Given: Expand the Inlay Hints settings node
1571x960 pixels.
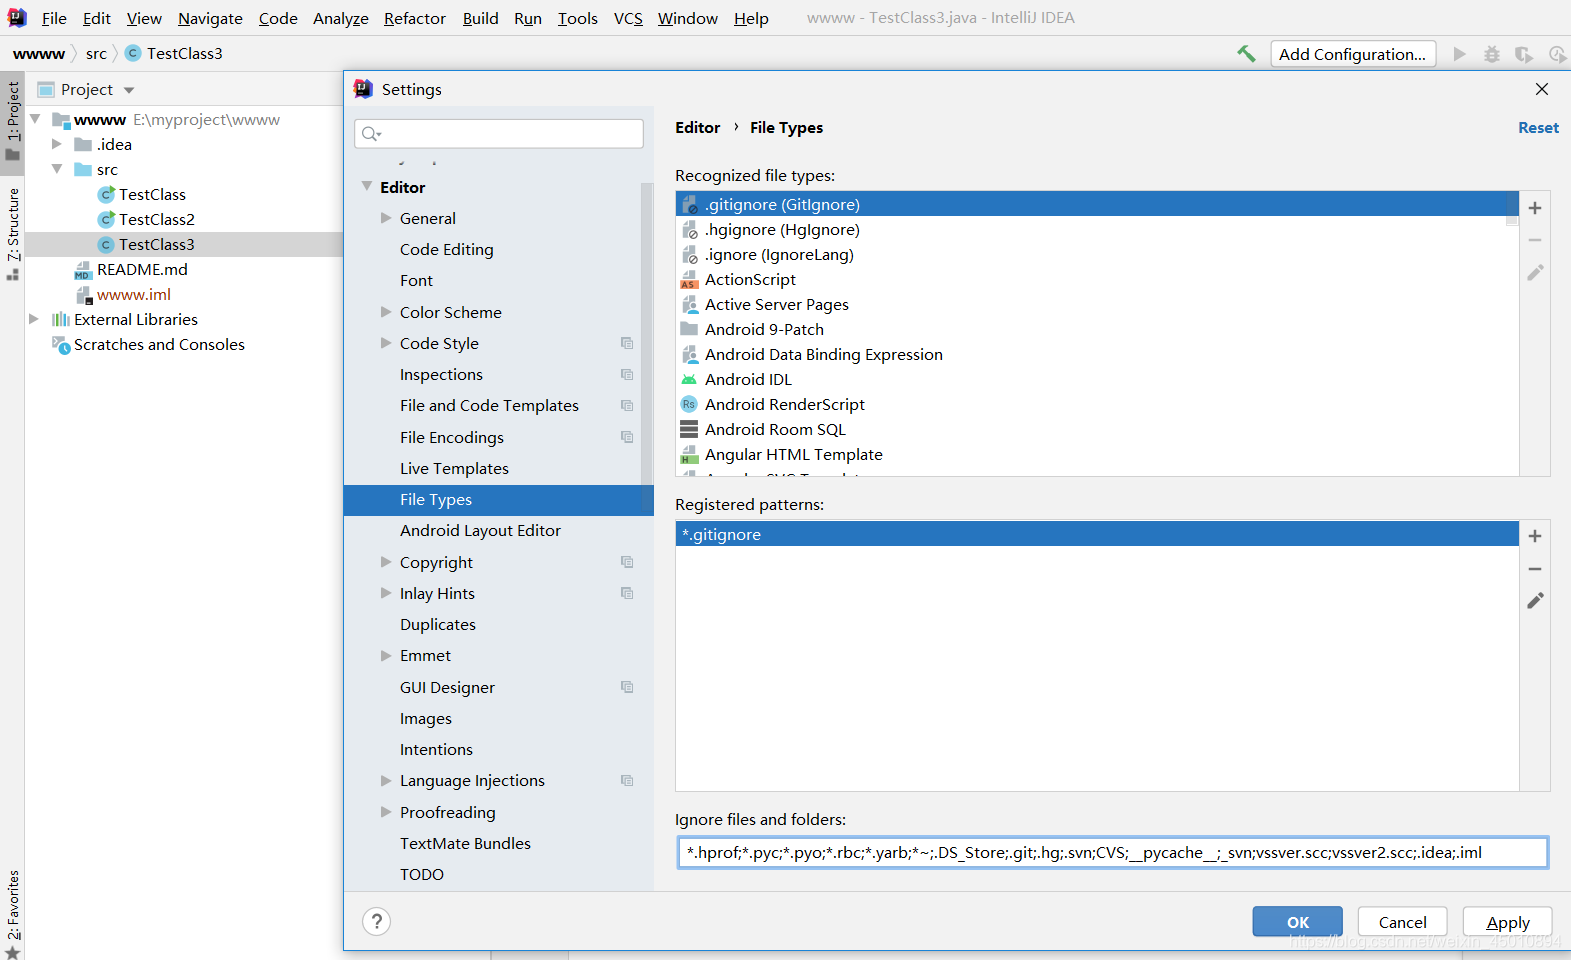Looking at the screenshot, I should click(x=386, y=593).
